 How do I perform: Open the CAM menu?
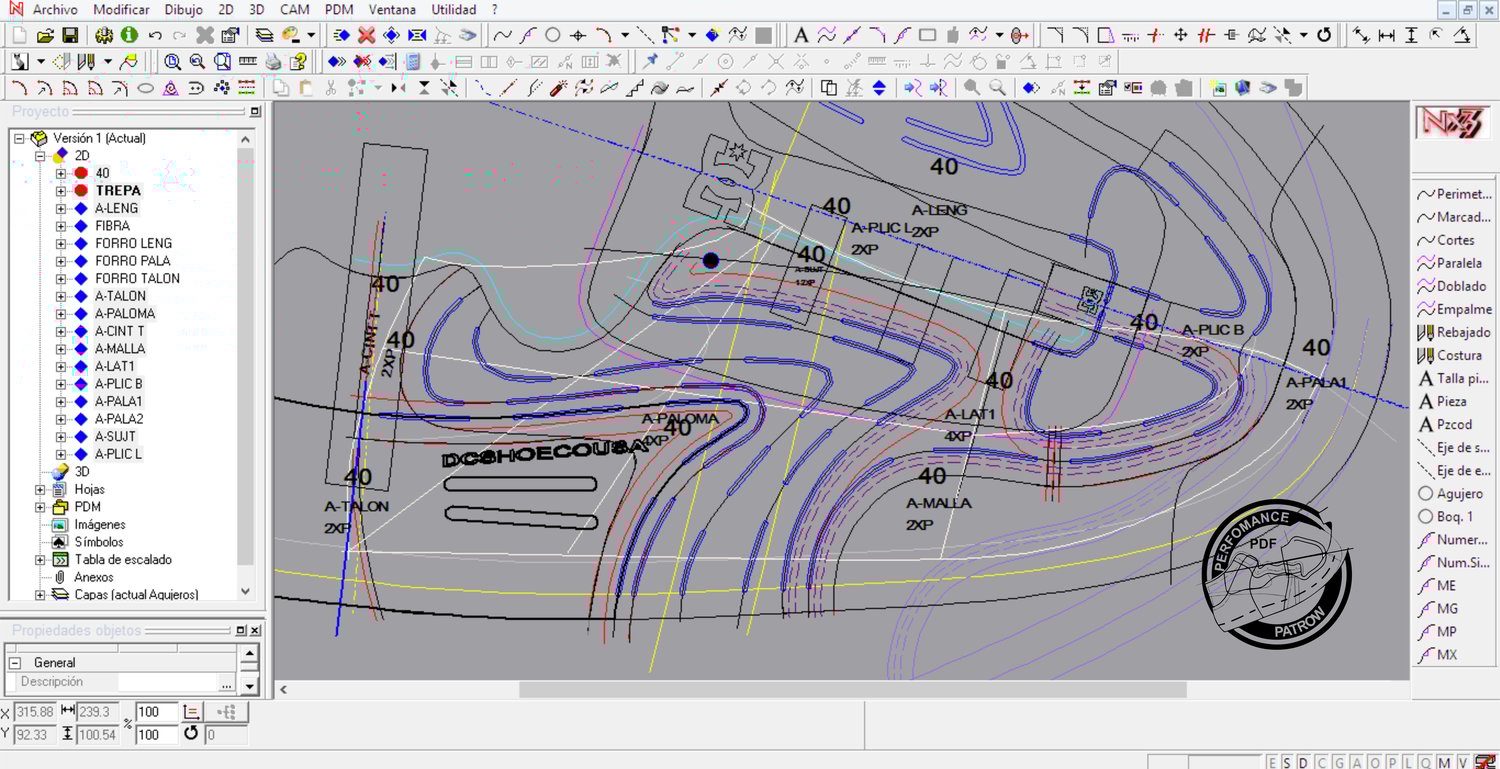click(294, 10)
